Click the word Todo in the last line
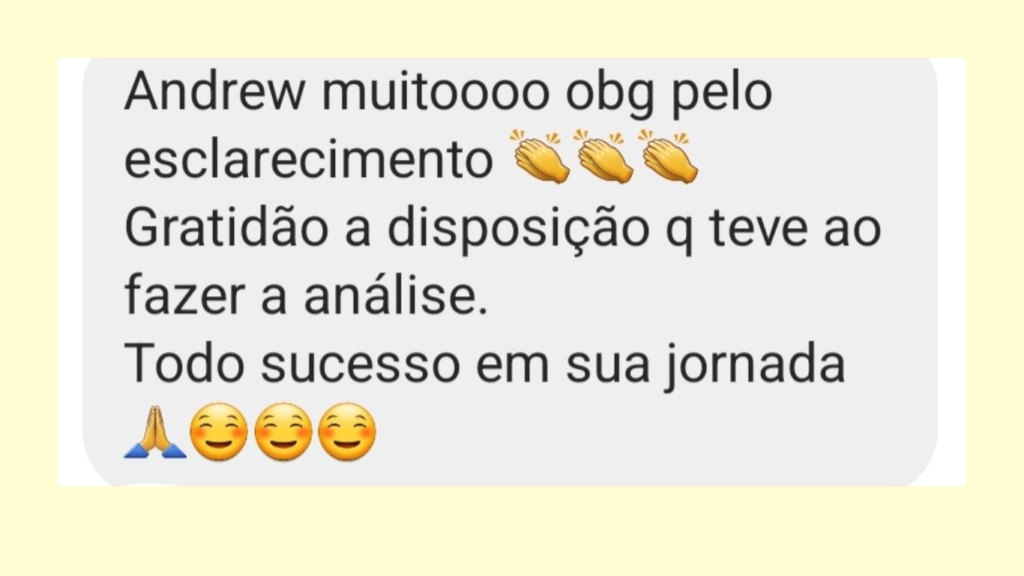Image resolution: width=1024 pixels, height=576 pixels. (x=184, y=364)
